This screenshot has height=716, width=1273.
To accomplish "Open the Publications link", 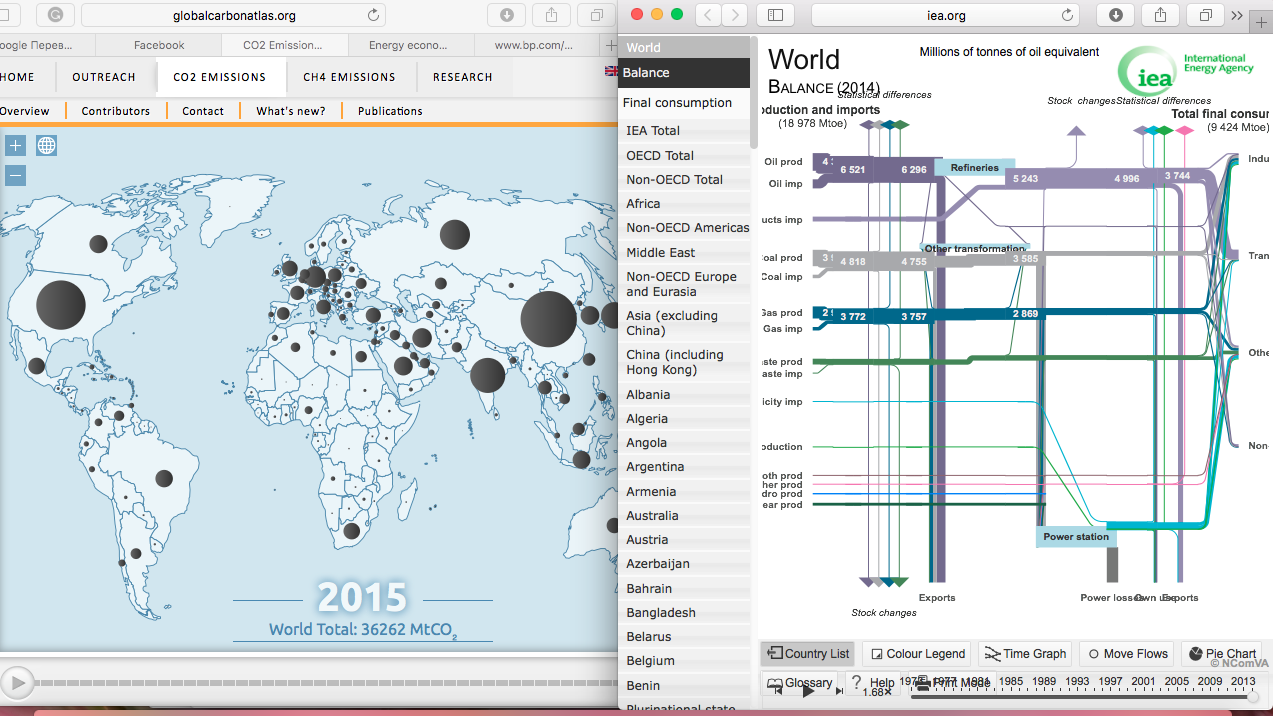I will click(390, 111).
